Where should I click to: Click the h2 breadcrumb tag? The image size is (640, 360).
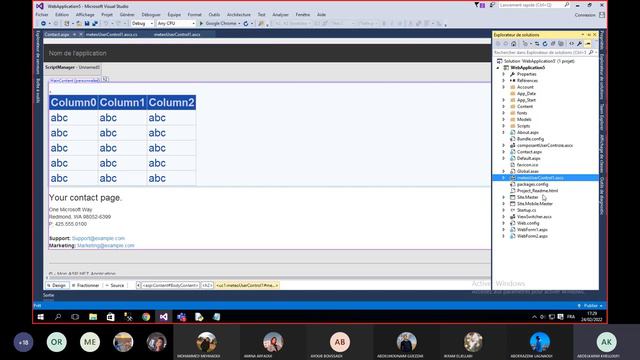click(207, 285)
